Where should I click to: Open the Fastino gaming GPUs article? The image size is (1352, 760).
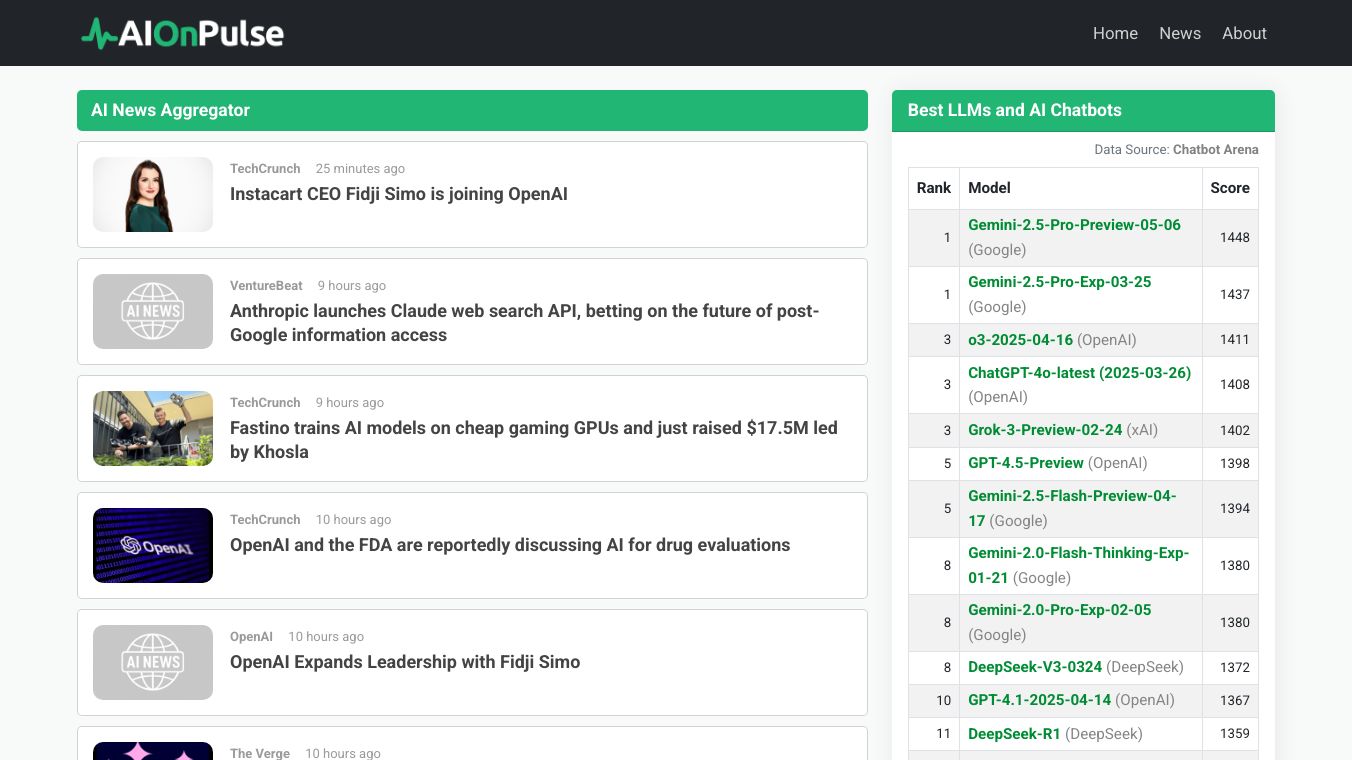pos(534,440)
